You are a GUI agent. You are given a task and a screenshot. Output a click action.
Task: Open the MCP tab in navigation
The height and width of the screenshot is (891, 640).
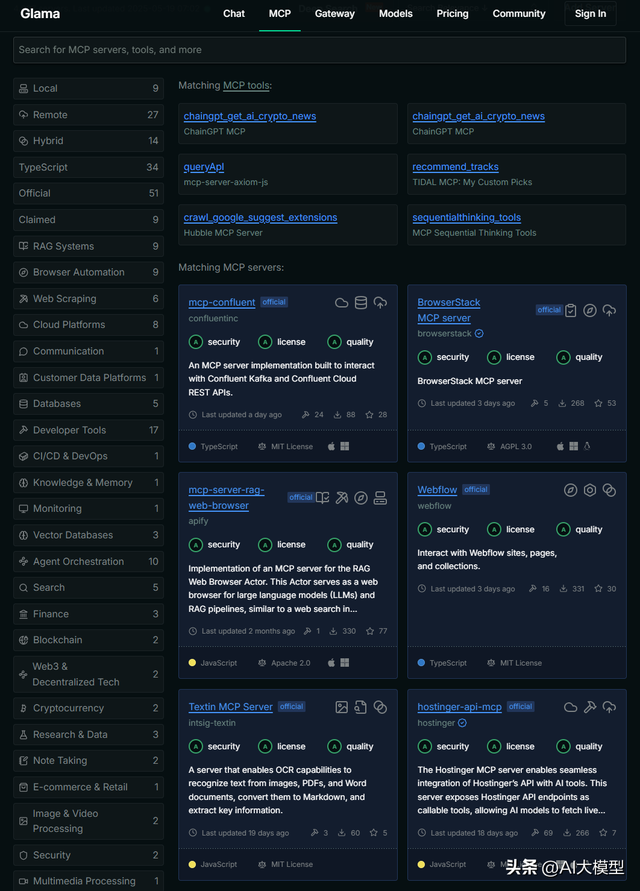[x=280, y=14]
